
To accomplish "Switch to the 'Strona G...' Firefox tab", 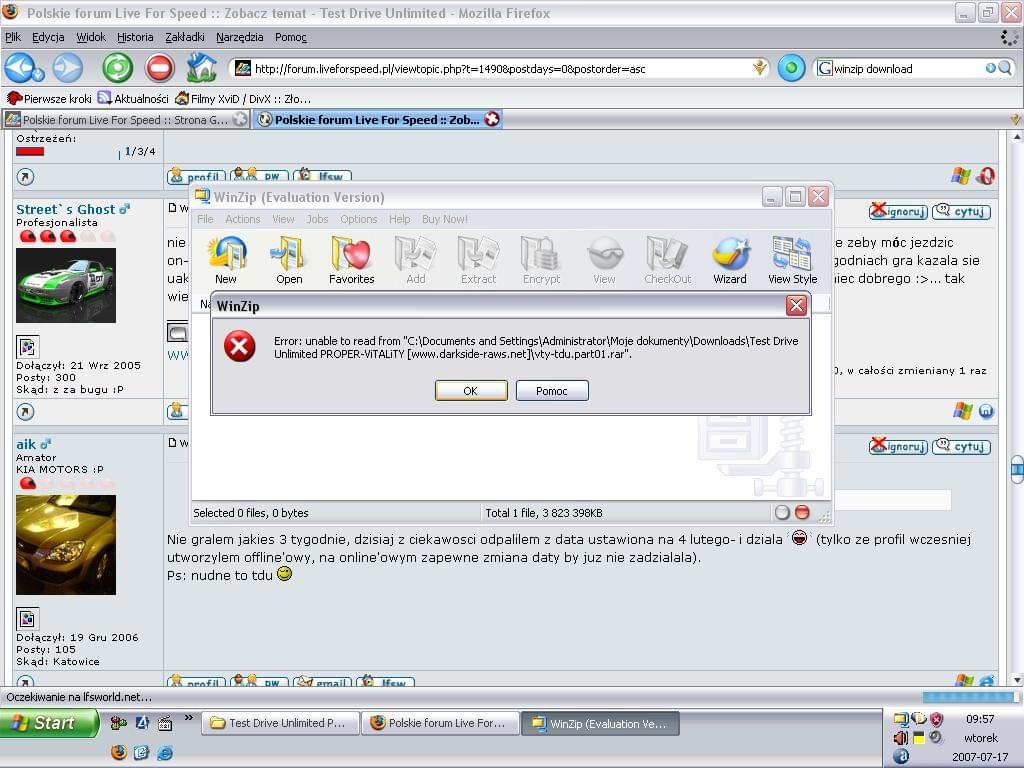I will click(125, 120).
